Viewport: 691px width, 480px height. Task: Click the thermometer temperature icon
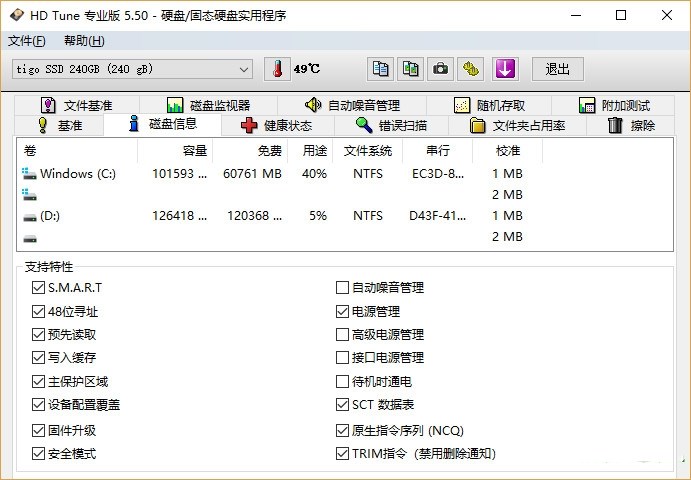pyautogui.click(x=277, y=69)
